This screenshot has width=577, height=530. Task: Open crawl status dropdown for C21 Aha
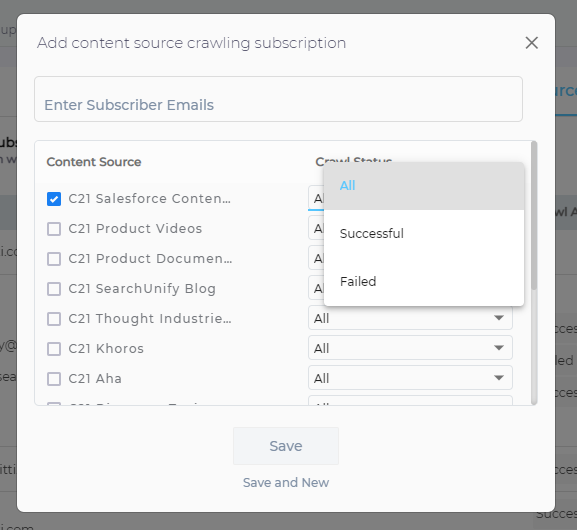pos(410,378)
